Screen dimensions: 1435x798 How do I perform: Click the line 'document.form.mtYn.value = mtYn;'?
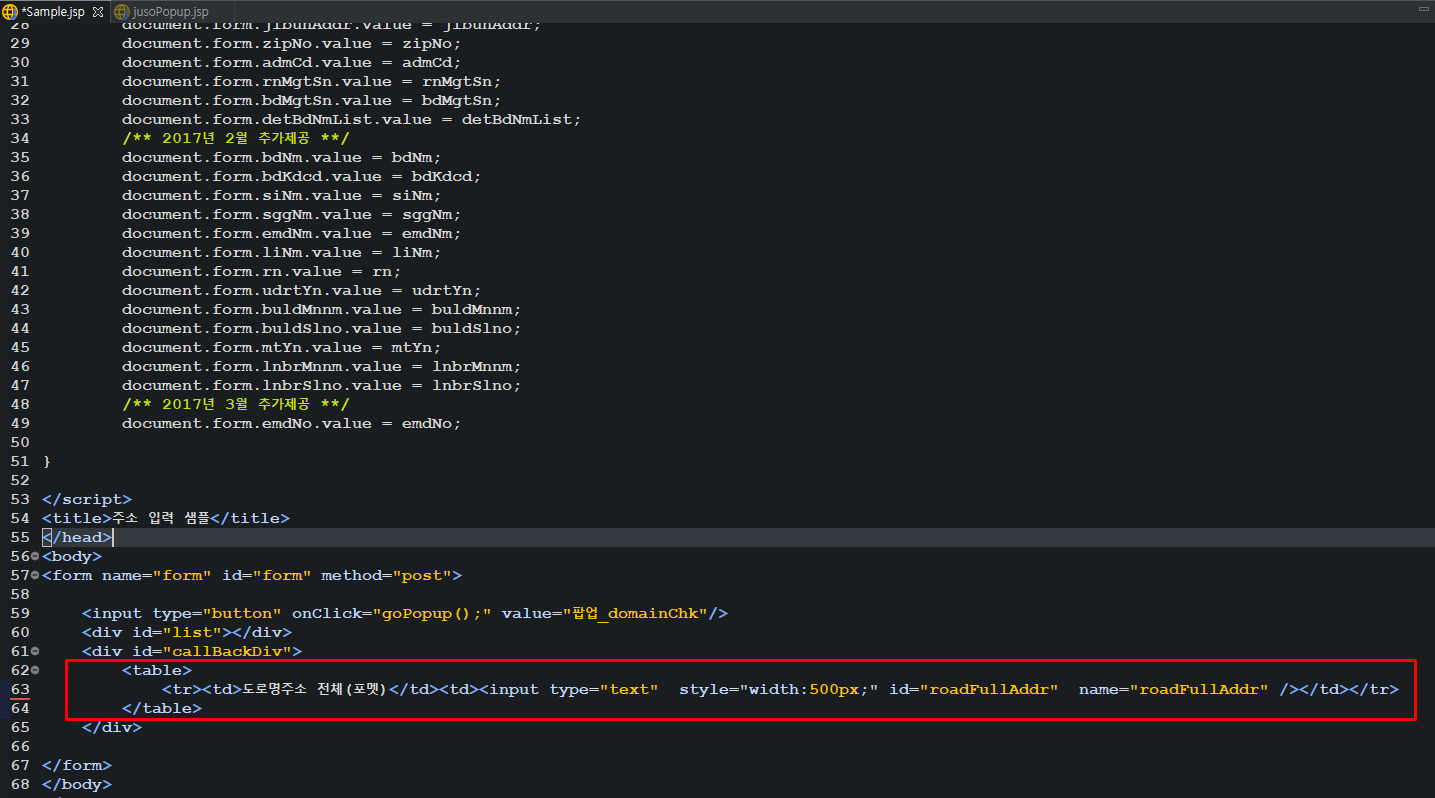[281, 347]
